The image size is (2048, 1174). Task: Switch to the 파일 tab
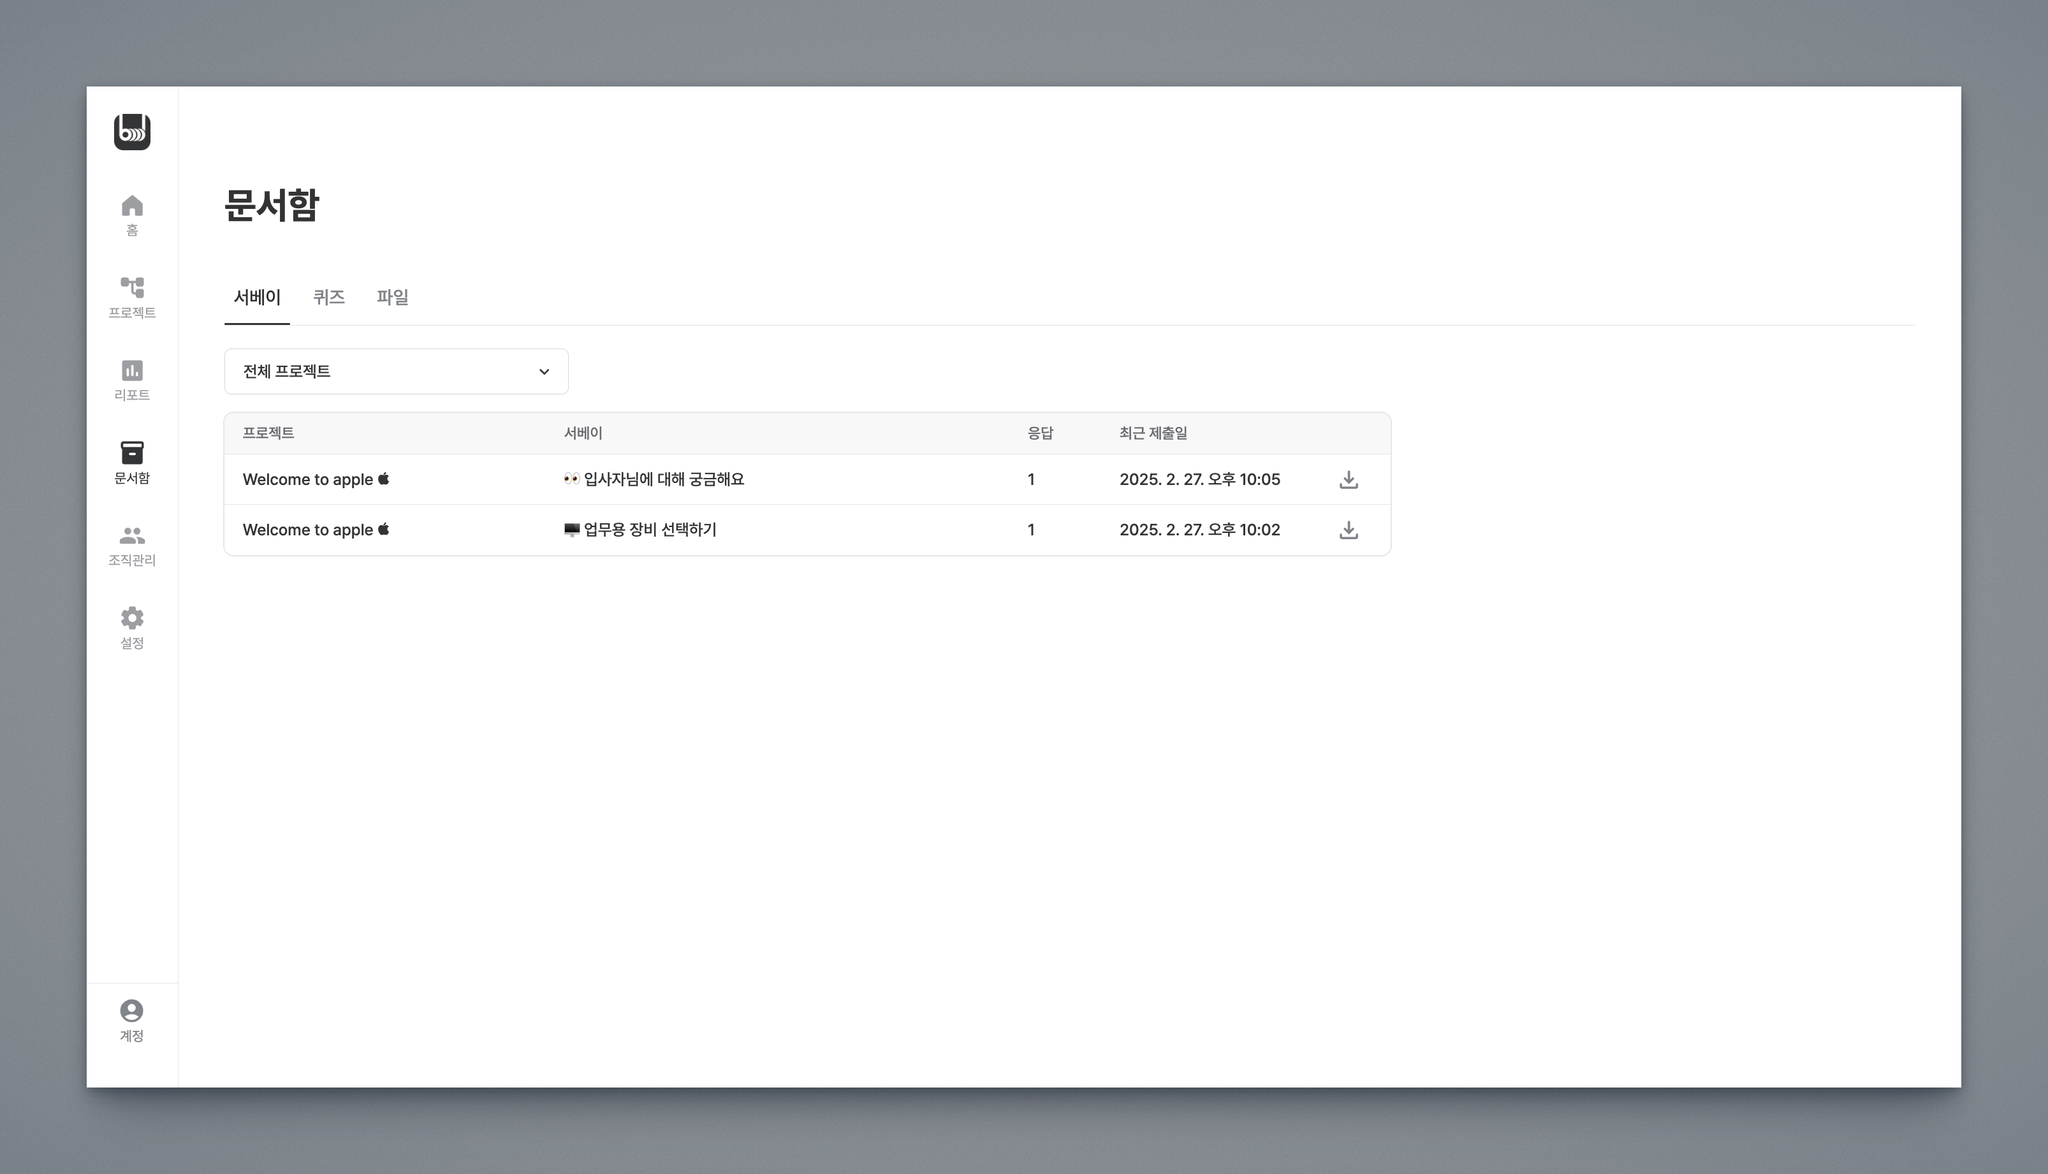392,298
